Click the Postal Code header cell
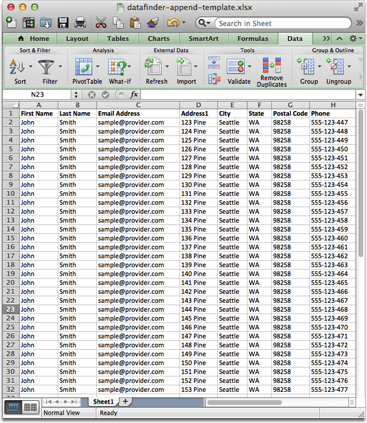The width and height of the screenshot is (367, 423). [290, 114]
